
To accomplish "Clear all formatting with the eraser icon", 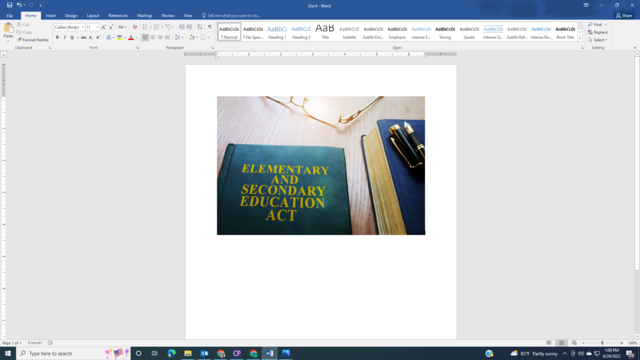I will coord(135,27).
